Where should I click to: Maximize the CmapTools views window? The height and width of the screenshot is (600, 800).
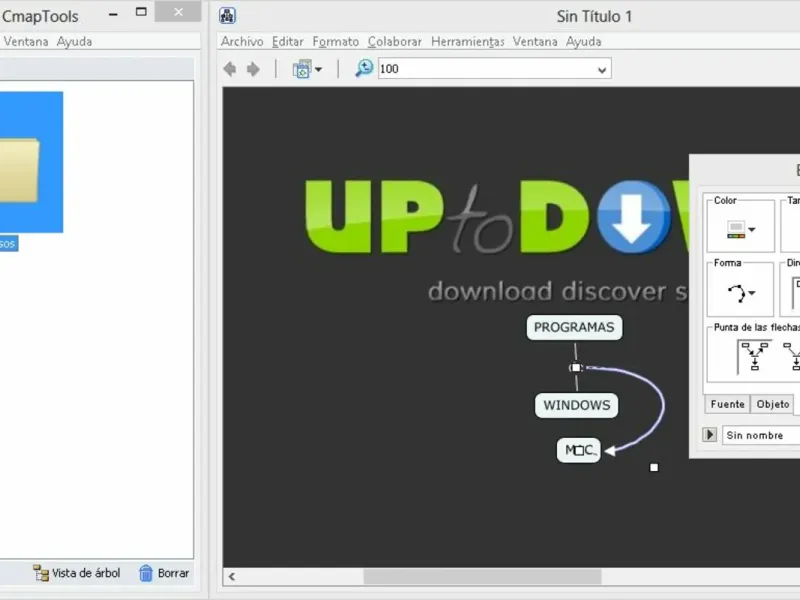tap(141, 12)
